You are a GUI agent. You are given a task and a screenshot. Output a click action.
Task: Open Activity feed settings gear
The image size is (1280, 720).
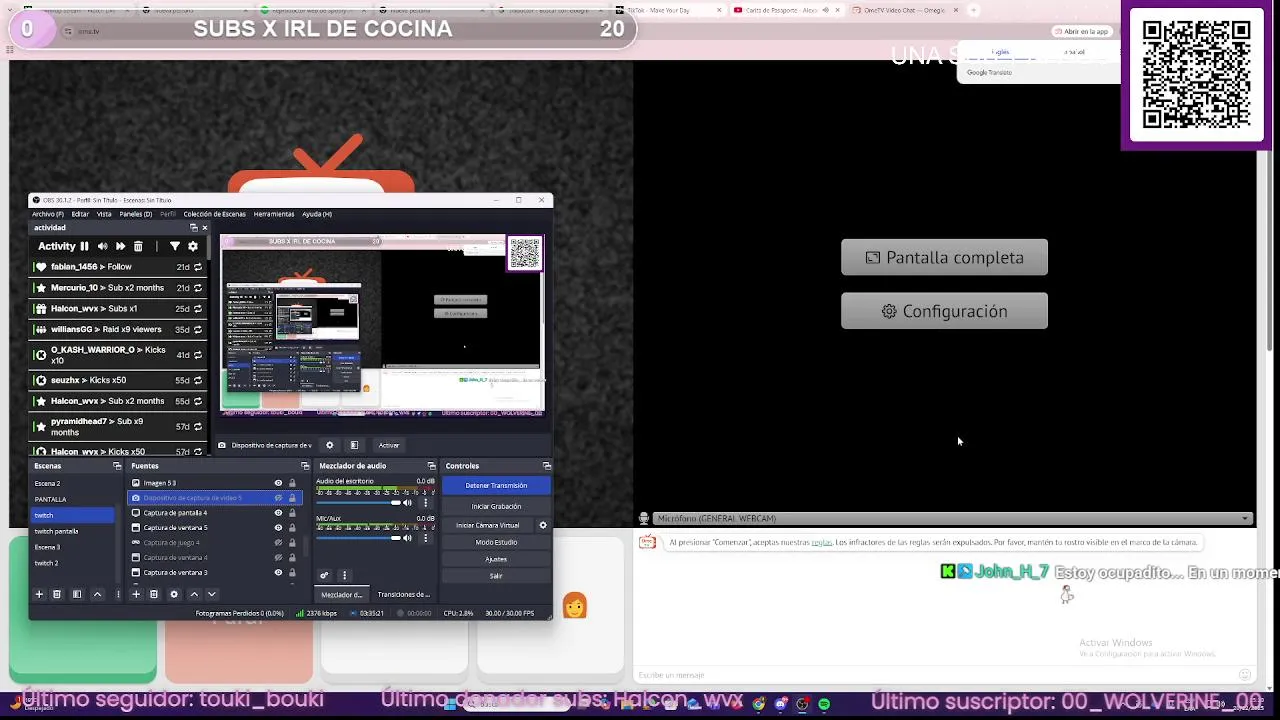[x=193, y=246]
